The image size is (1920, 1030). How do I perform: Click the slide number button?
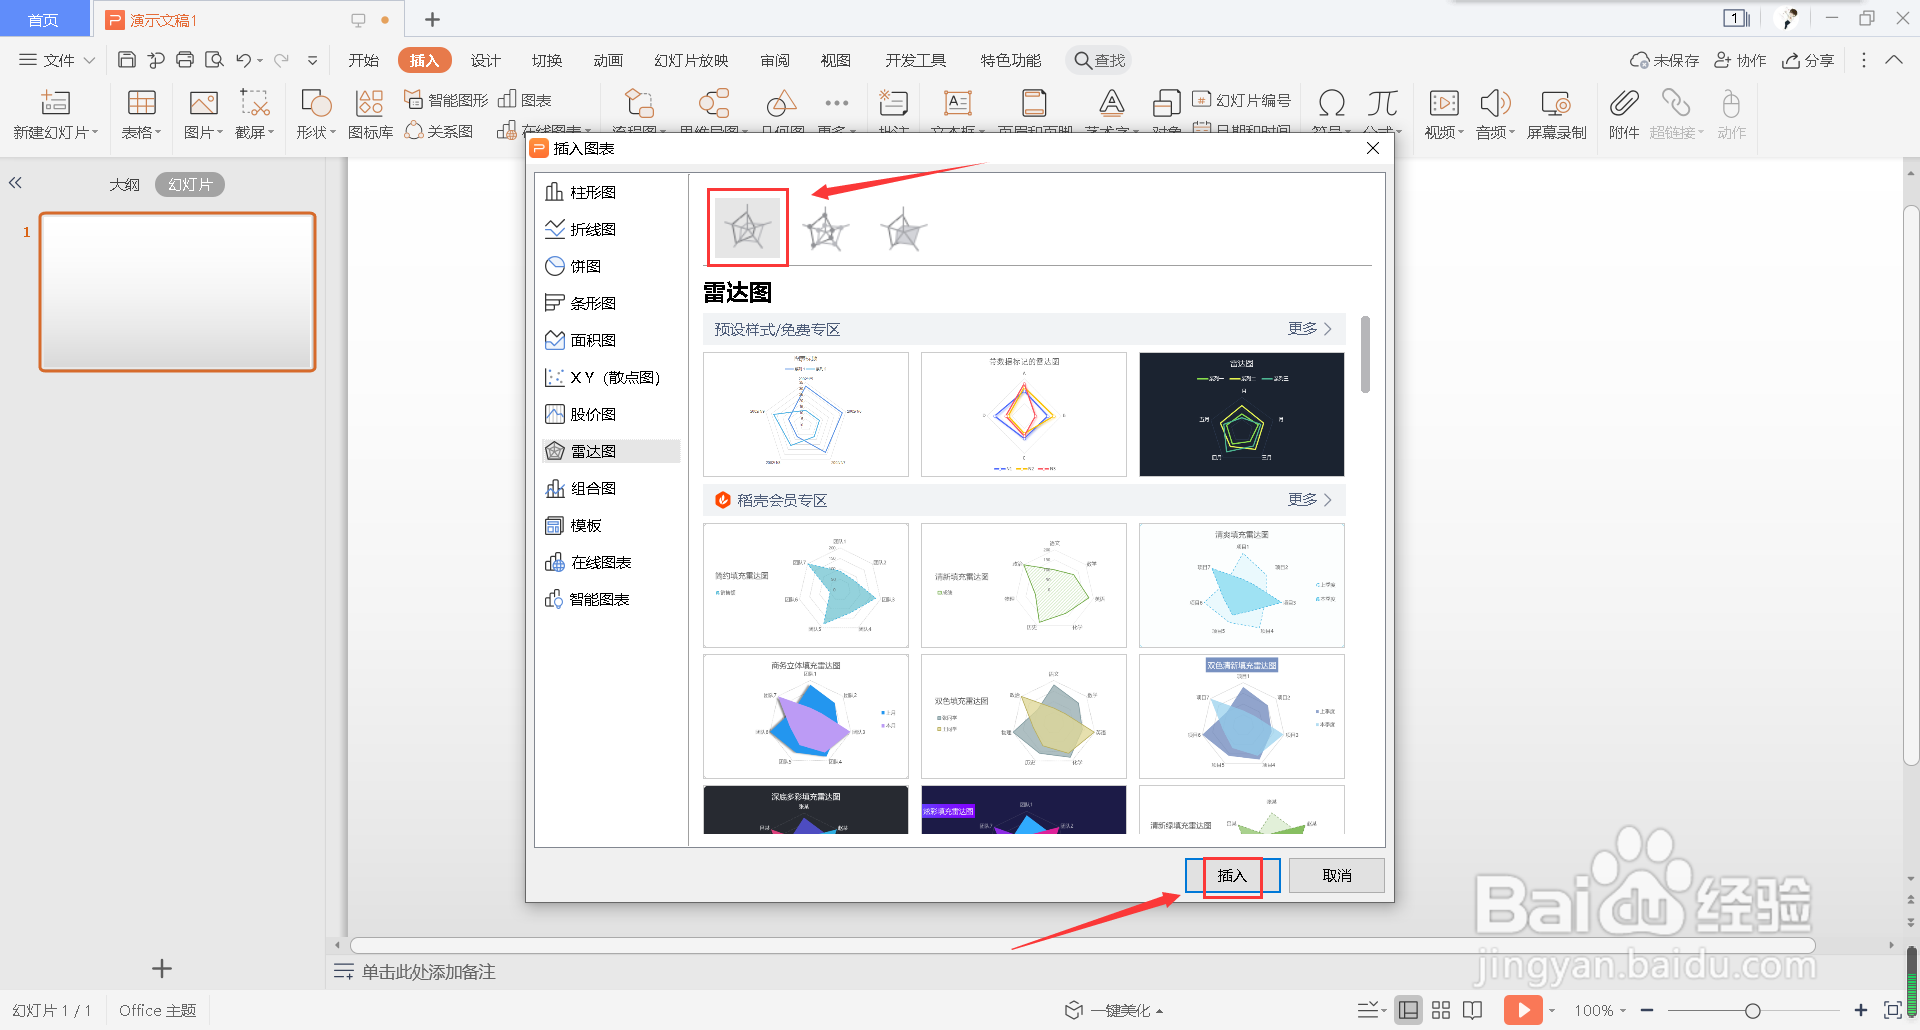[x=1241, y=100]
